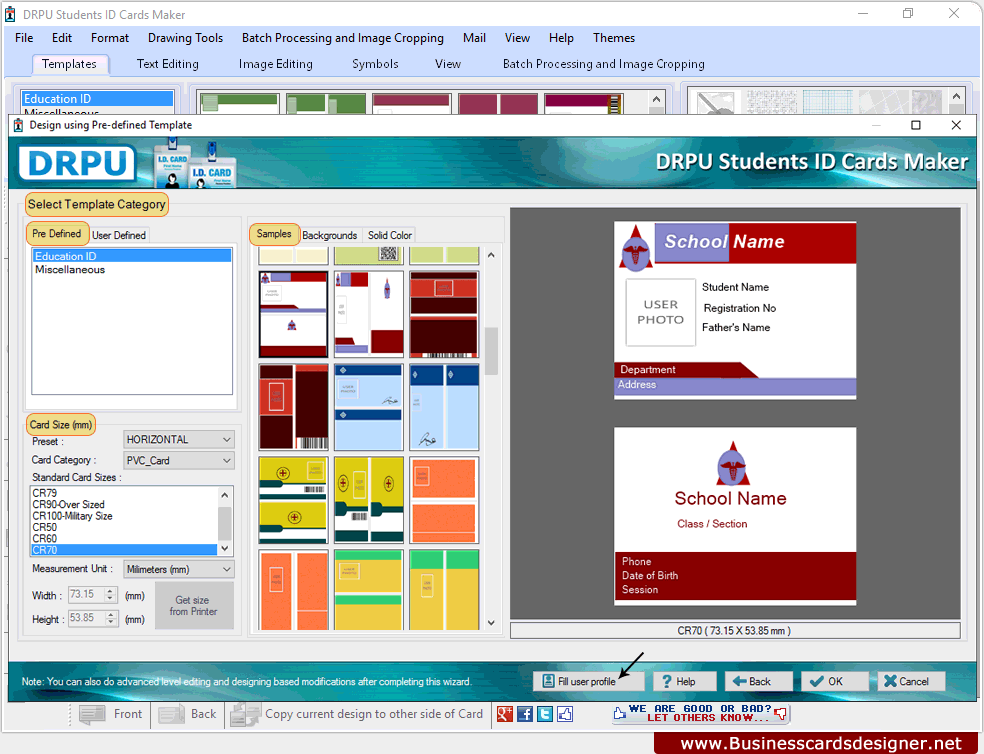Switch to the Backgrounds tab
The image size is (984, 754).
329,235
